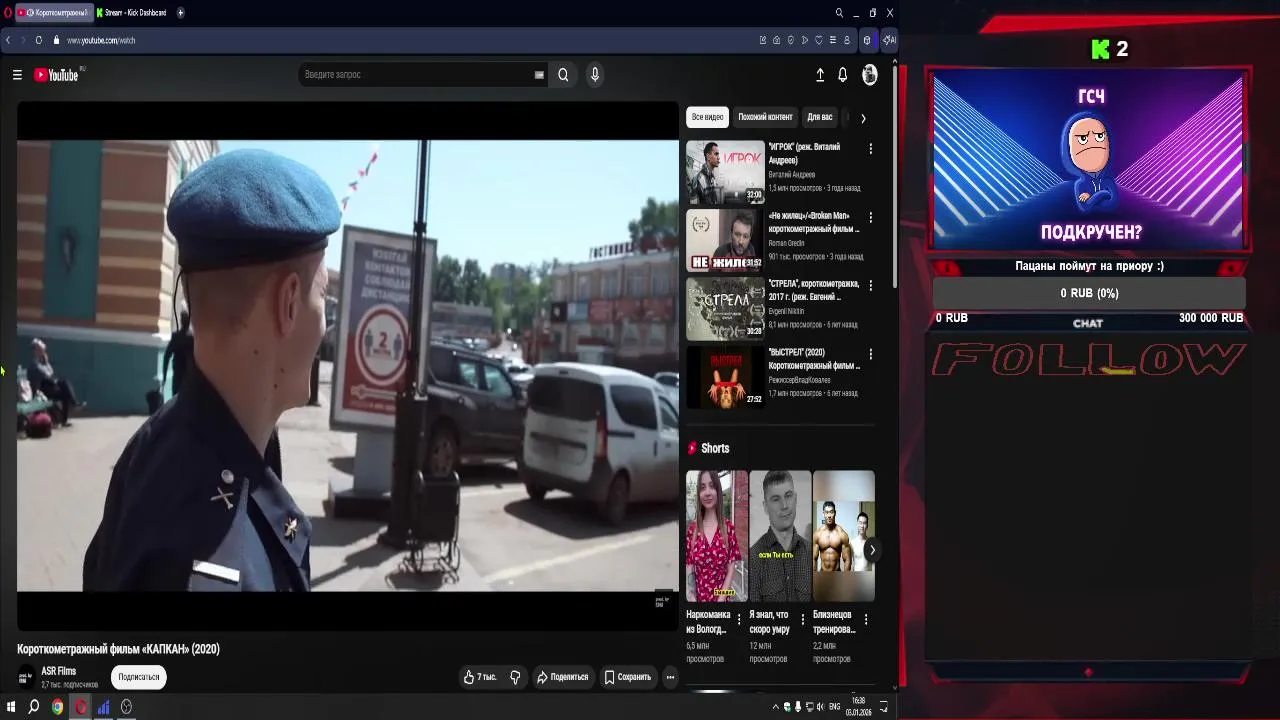Open options for "Близнецов тренирова..." short
Screen dimensions: 1280x720
pos(866,620)
